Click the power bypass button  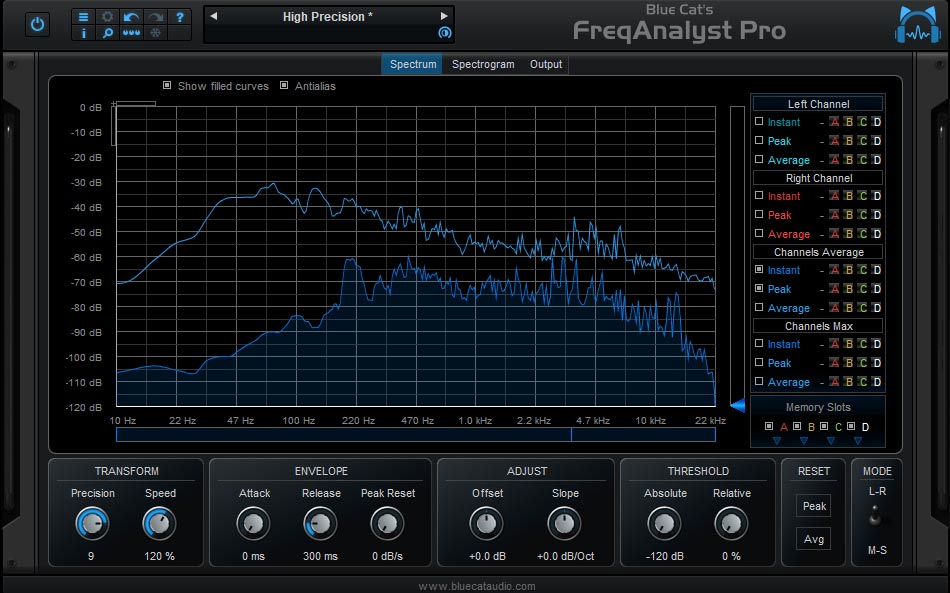(37, 24)
